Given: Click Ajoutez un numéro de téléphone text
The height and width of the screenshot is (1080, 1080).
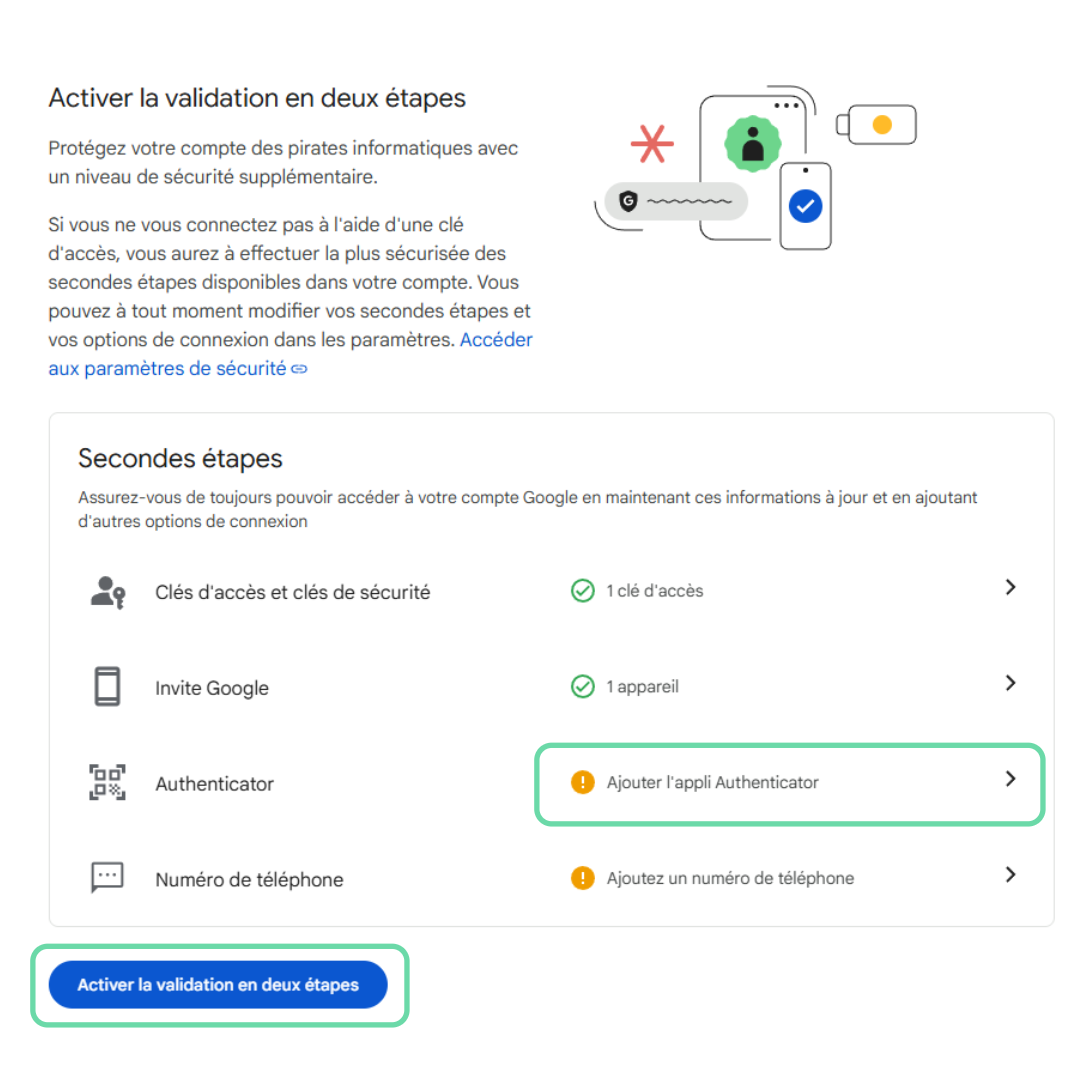Looking at the screenshot, I should (x=730, y=878).
